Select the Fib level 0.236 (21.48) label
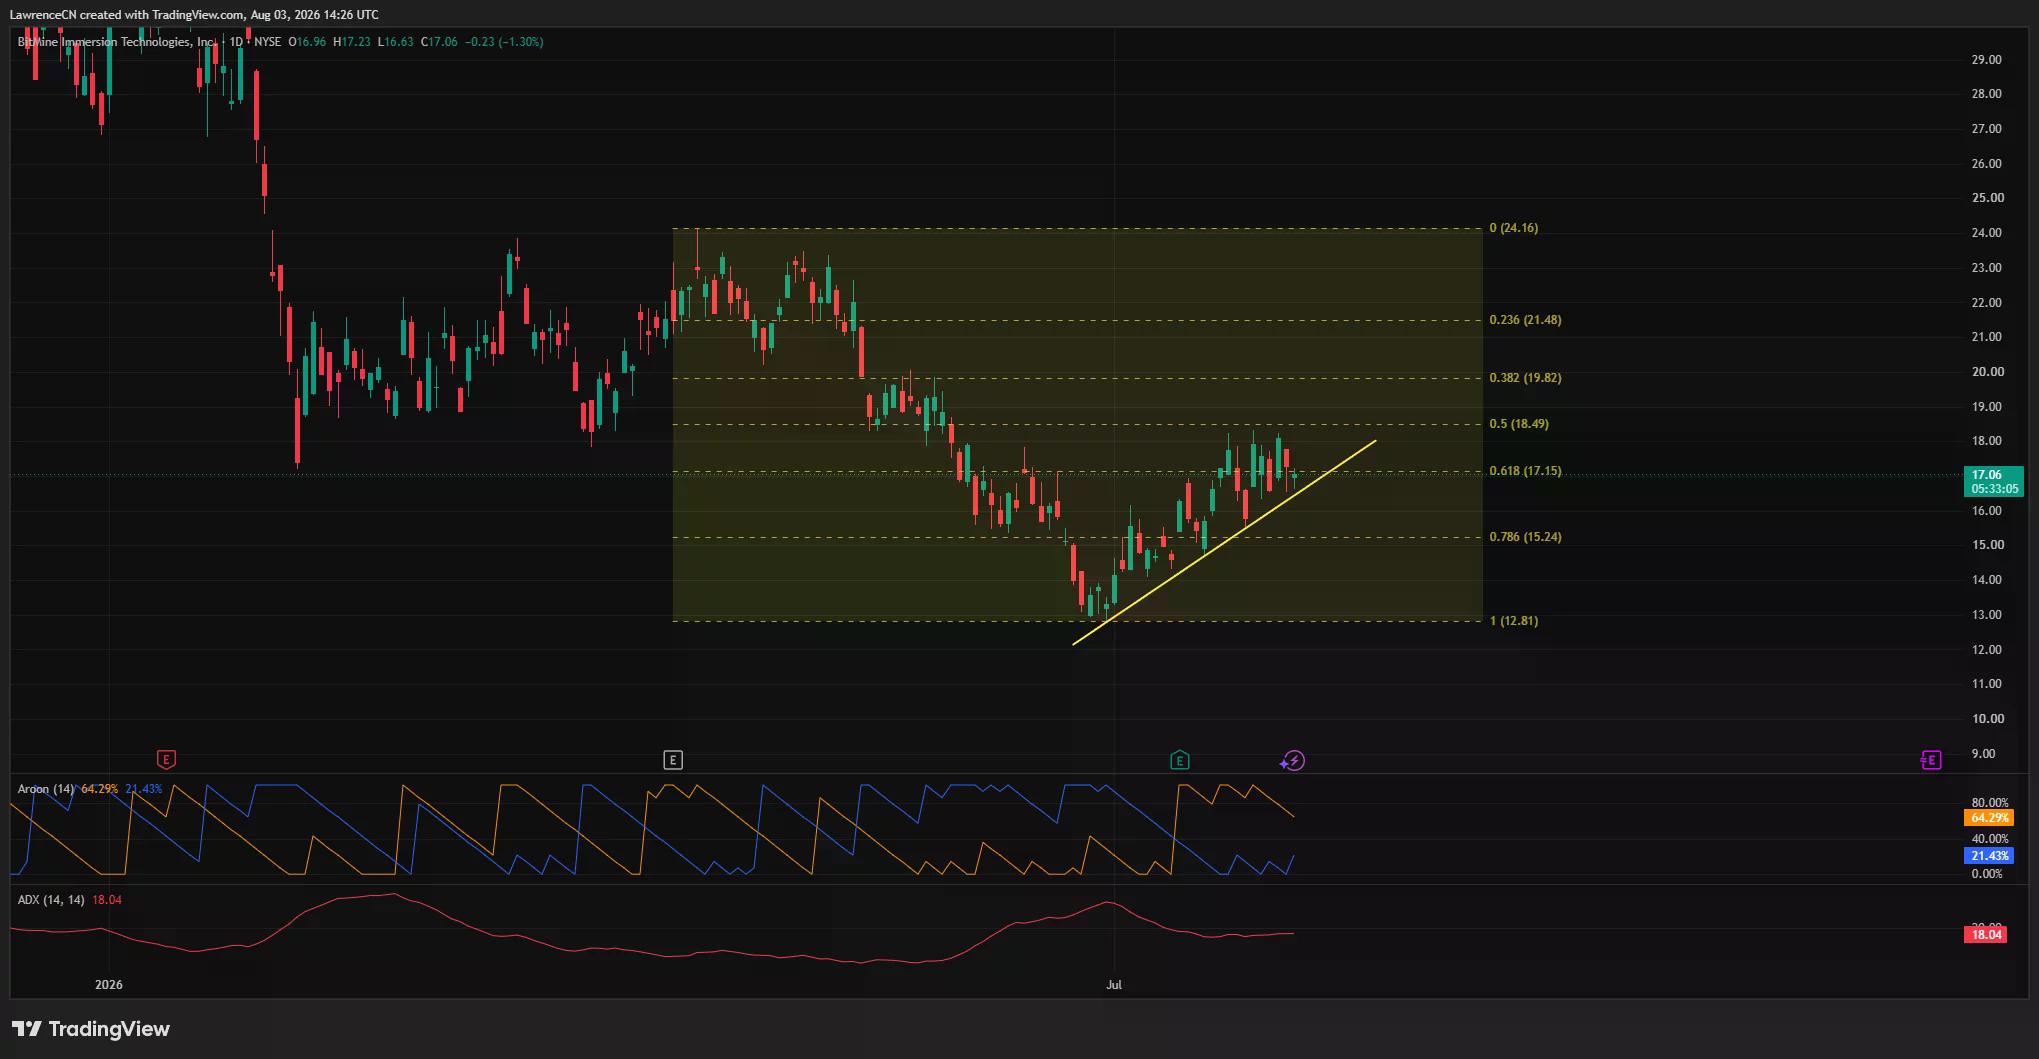The height and width of the screenshot is (1059, 2039). pos(1525,320)
